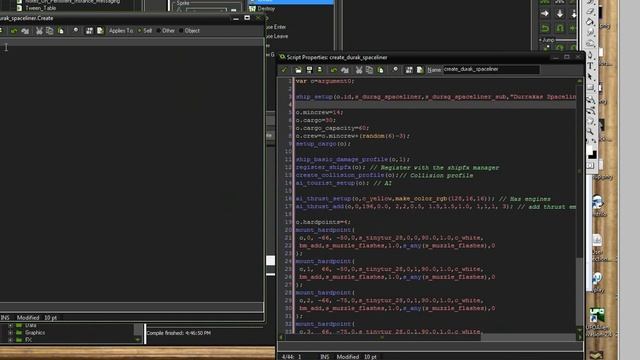
Task: Click copy icon in spaceliner.Create window toolbar
Action: tap(50, 31)
